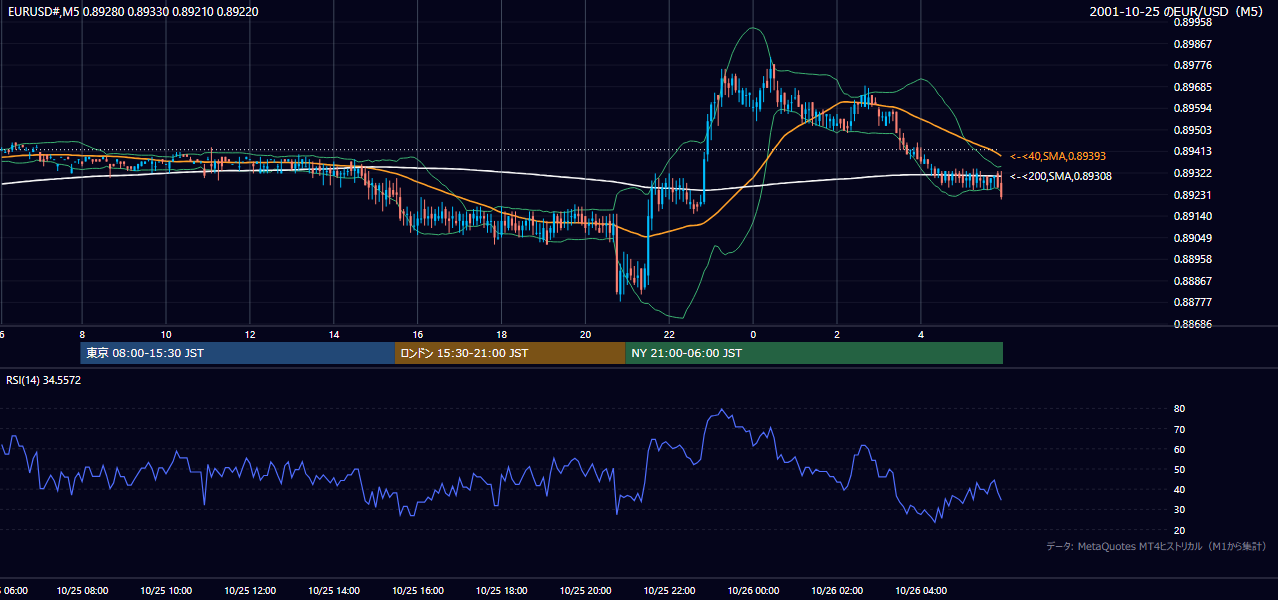Select the London 15:30-21:00 JST session bar
The width and height of the screenshot is (1278, 600).
(x=510, y=353)
